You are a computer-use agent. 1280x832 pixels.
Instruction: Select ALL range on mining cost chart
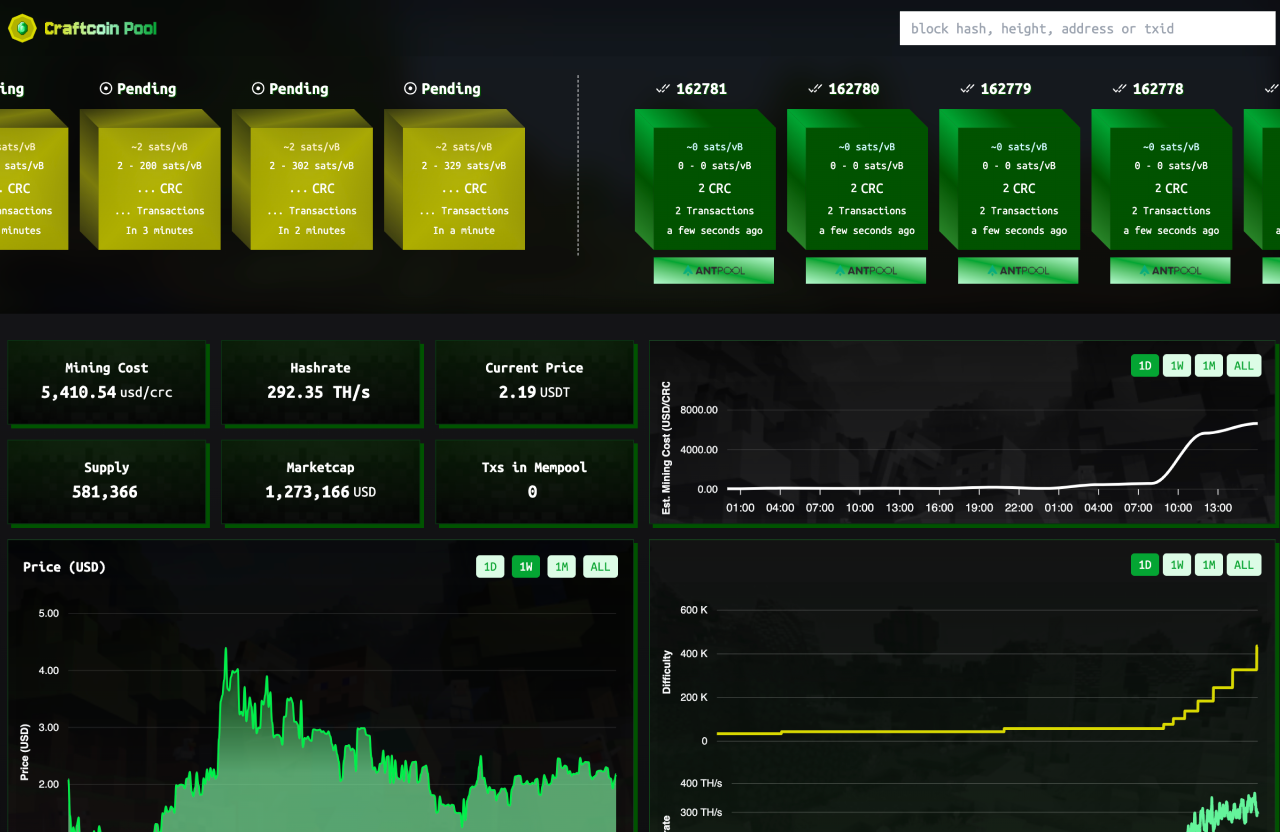[x=1244, y=366]
